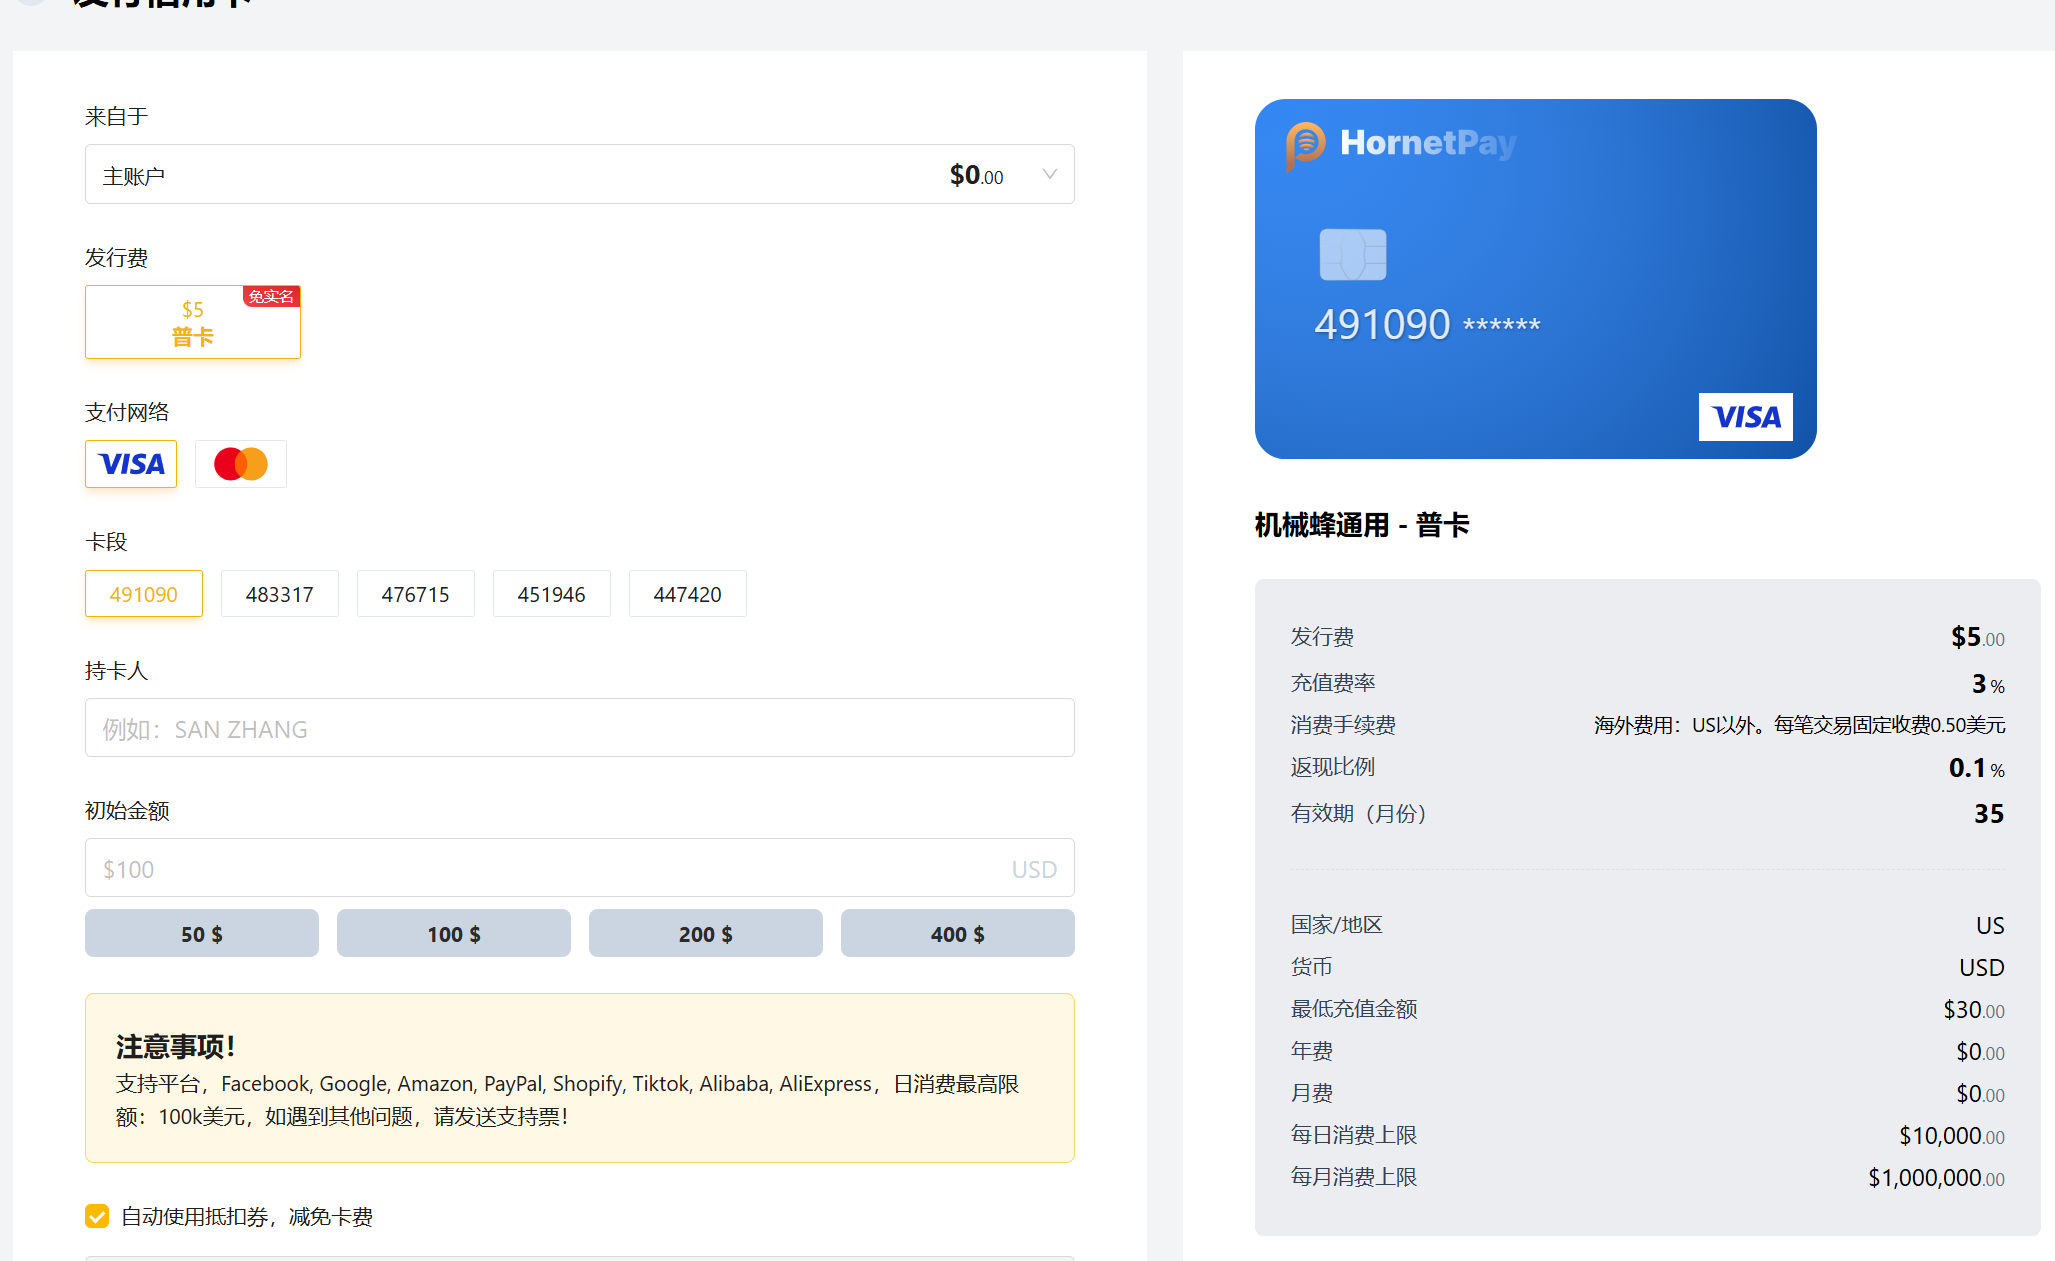The width and height of the screenshot is (2055, 1261).
Task: Click the 有效期 35 months value
Action: pyautogui.click(x=1989, y=814)
